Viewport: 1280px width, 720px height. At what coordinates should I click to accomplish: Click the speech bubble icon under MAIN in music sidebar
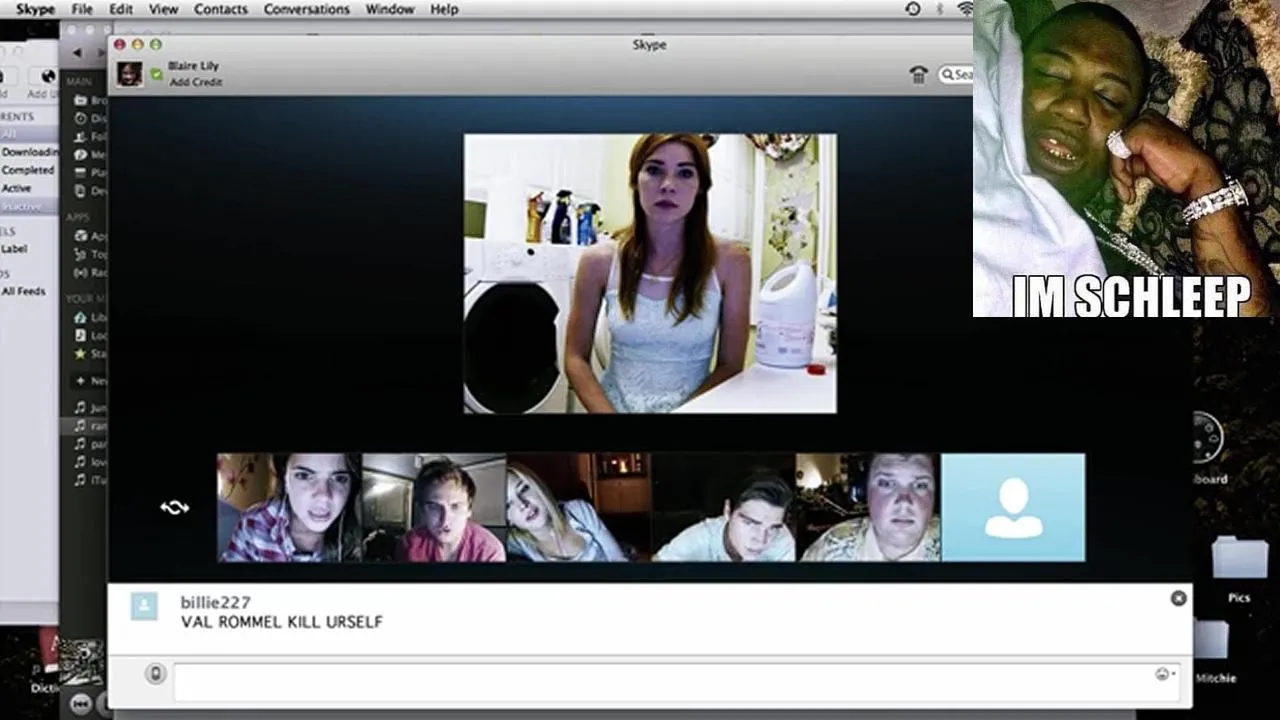pos(80,154)
